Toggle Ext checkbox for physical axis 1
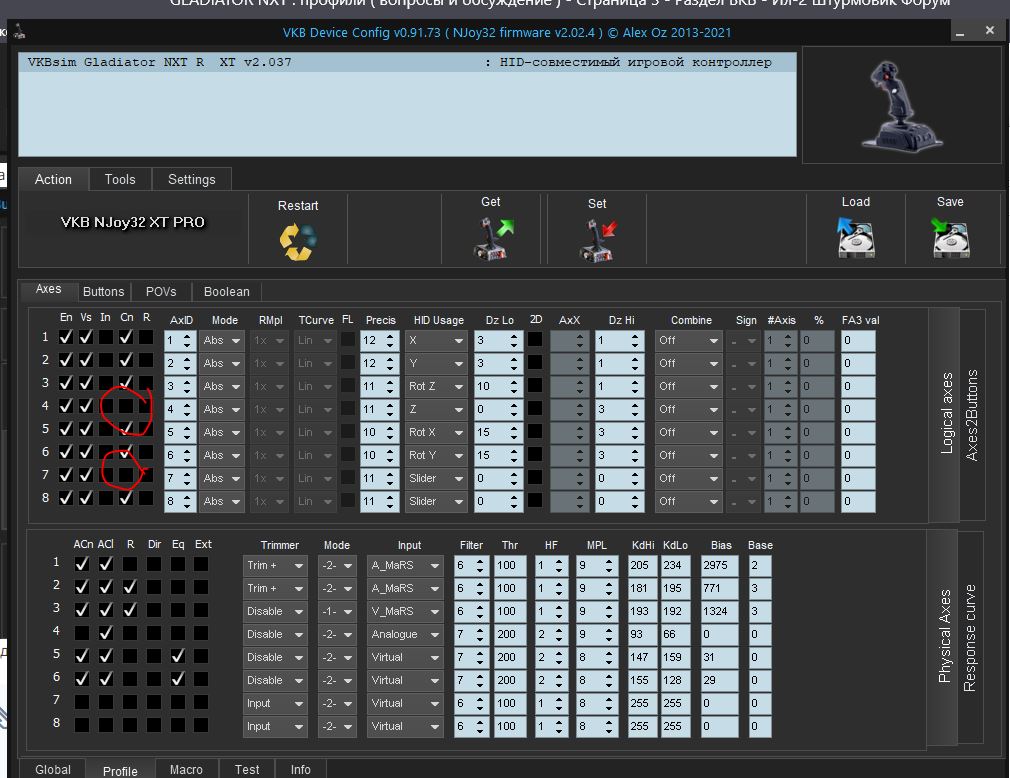Image resolution: width=1010 pixels, height=778 pixels. tap(201, 564)
